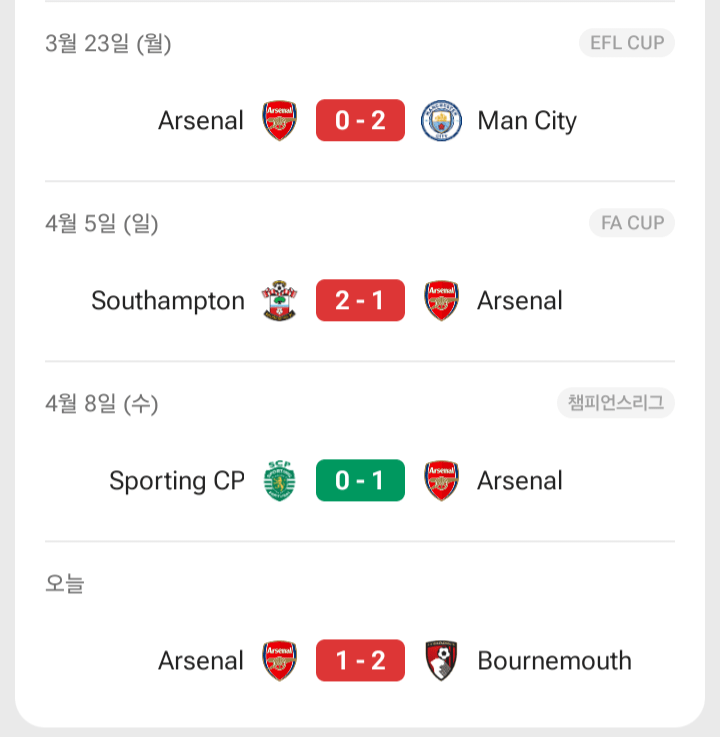This screenshot has width=720, height=737.
Task: Click the Man City team name
Action: (x=527, y=121)
